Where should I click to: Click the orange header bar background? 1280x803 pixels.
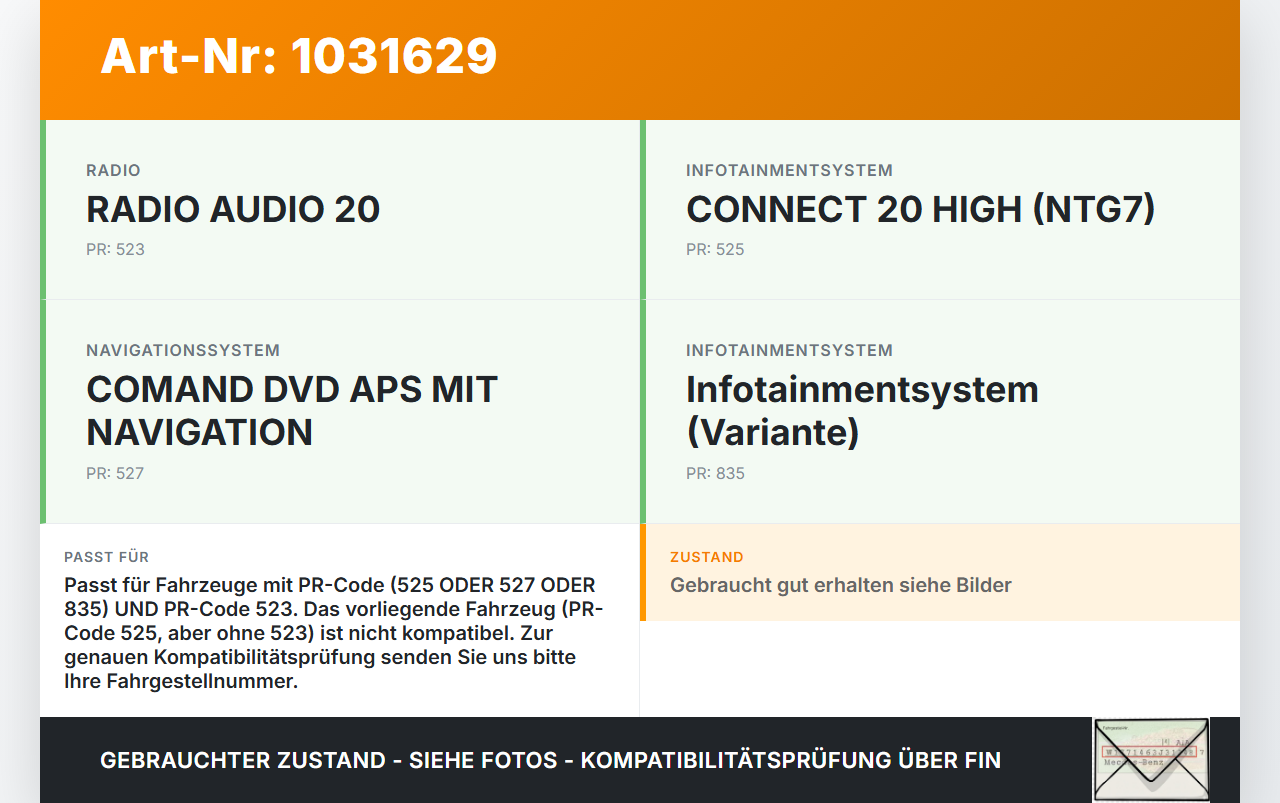click(860, 60)
